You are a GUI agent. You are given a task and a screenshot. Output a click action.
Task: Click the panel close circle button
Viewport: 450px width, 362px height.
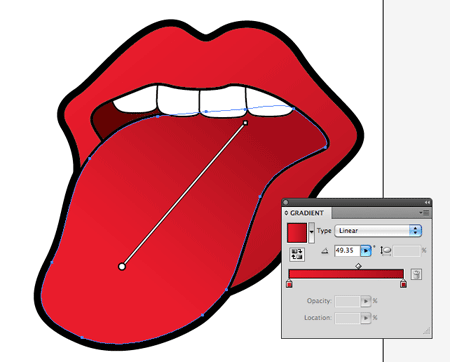click(x=285, y=202)
